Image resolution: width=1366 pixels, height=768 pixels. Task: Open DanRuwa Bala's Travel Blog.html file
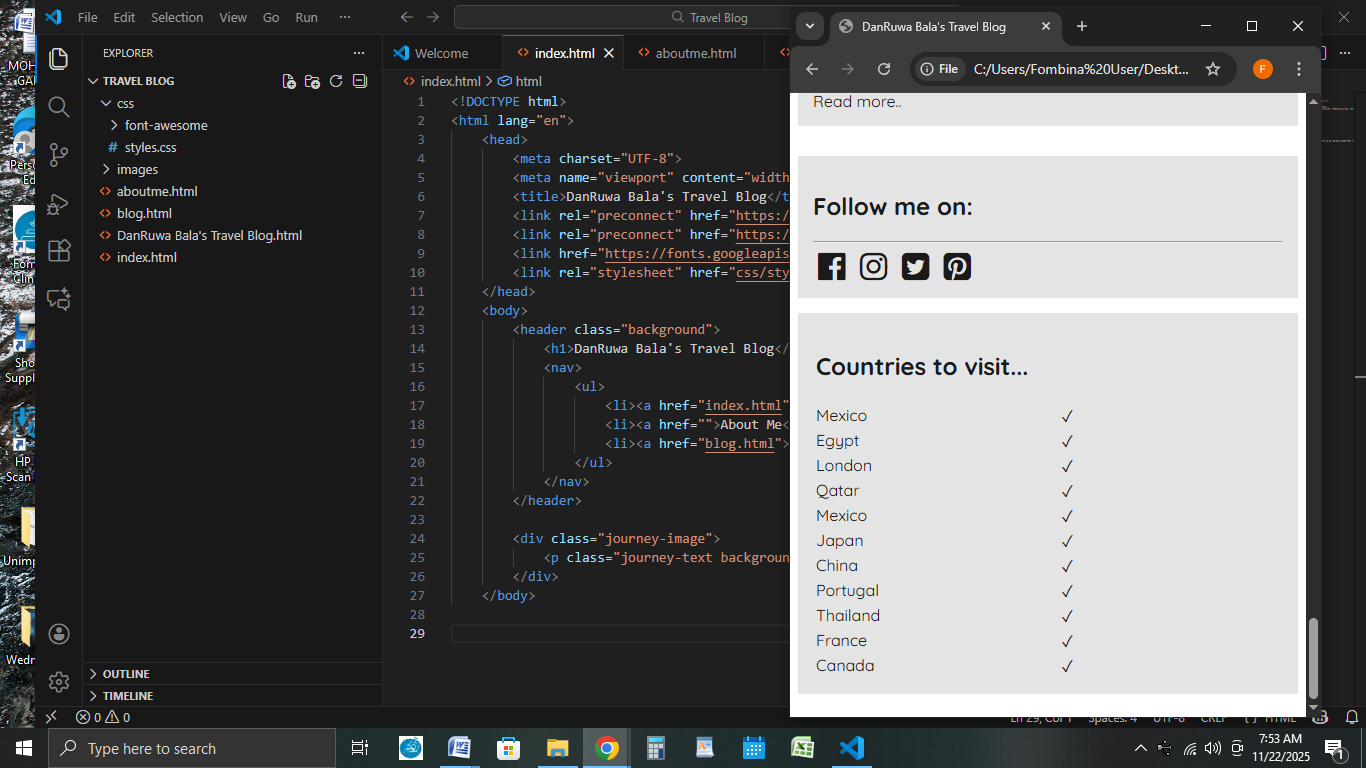coord(232,235)
